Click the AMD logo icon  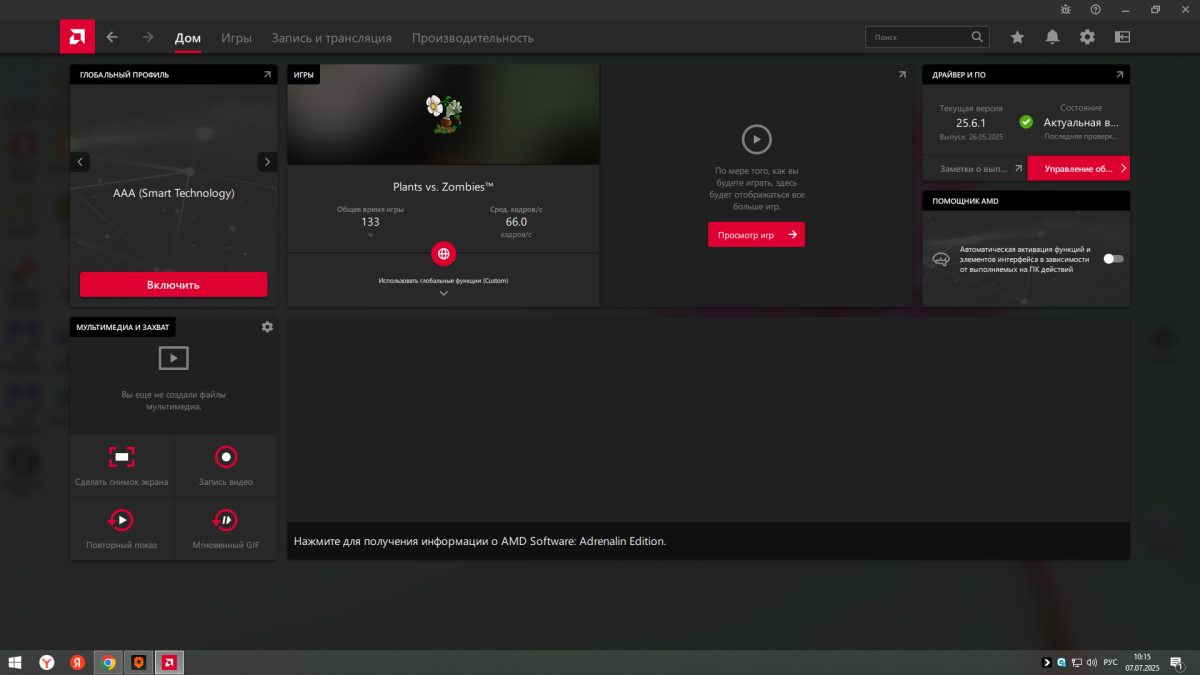[77, 37]
